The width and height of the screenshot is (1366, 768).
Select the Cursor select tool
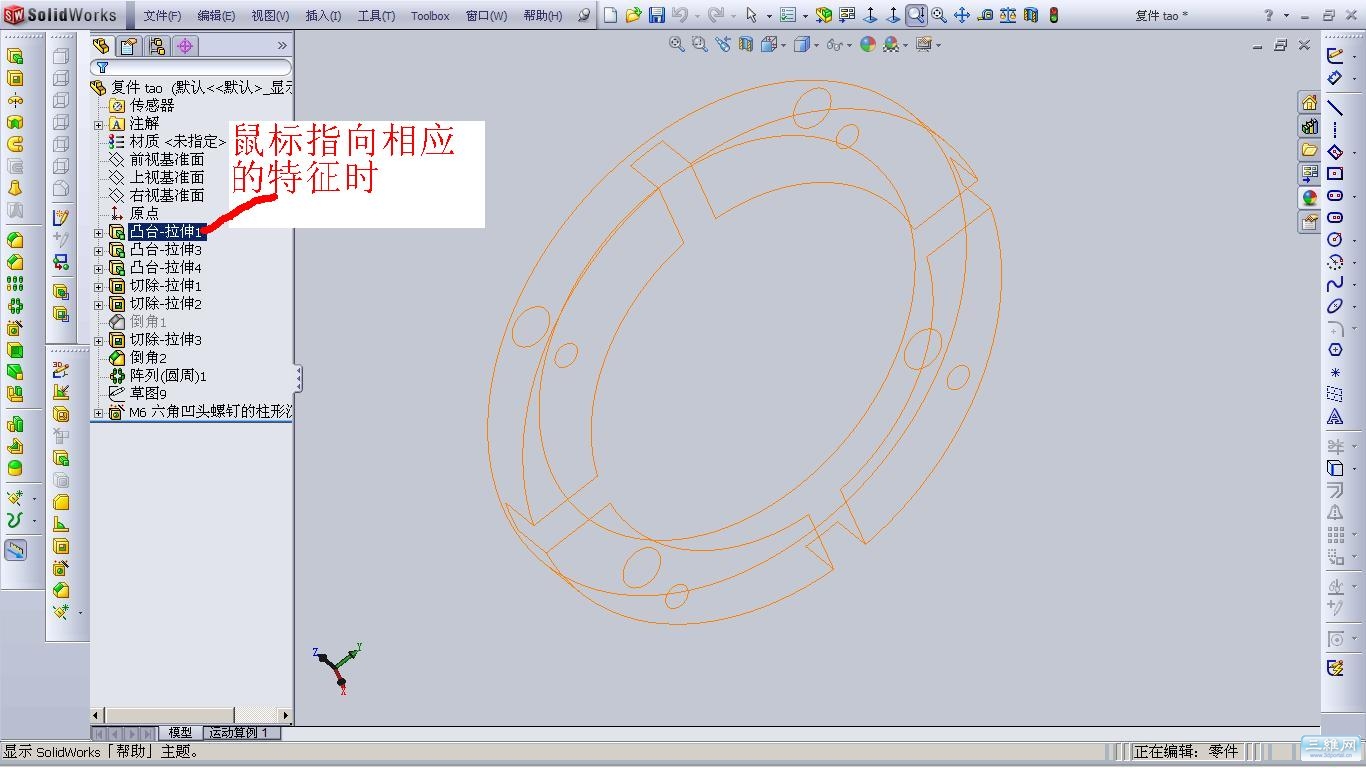(751, 15)
